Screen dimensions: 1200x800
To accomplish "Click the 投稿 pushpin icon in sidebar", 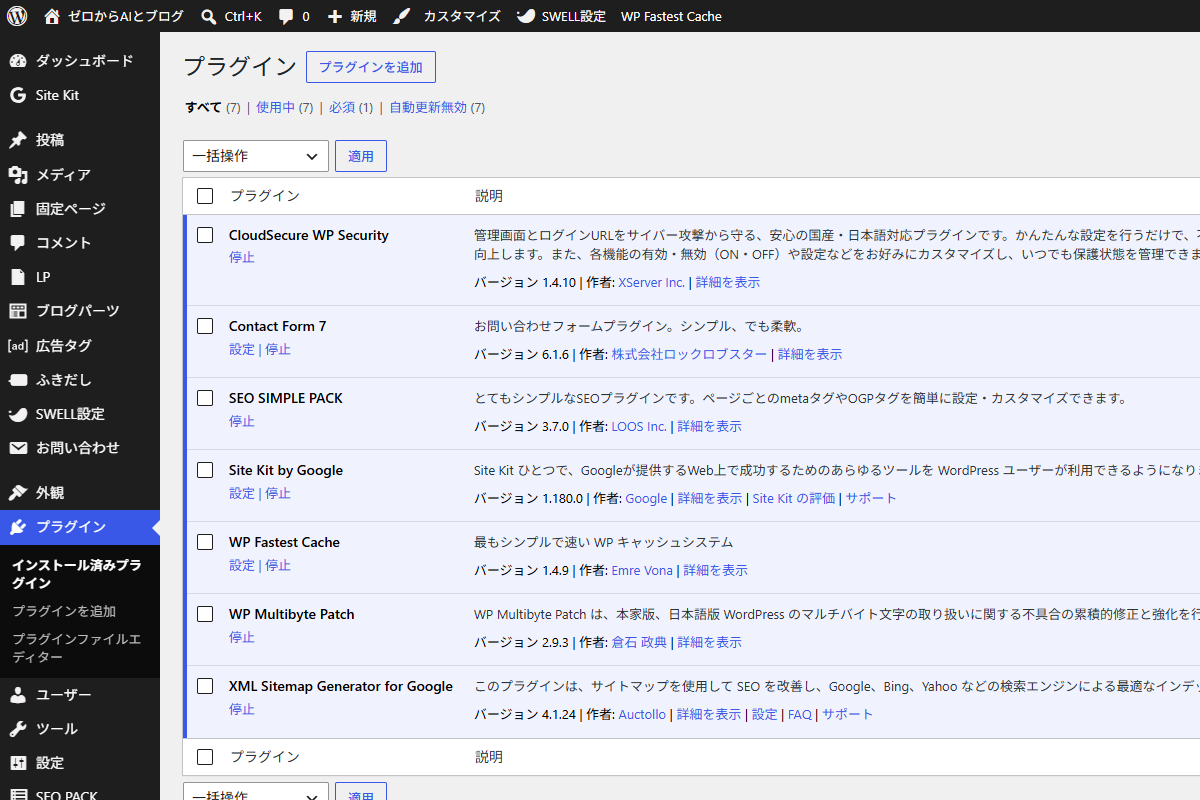I will pos(18,140).
